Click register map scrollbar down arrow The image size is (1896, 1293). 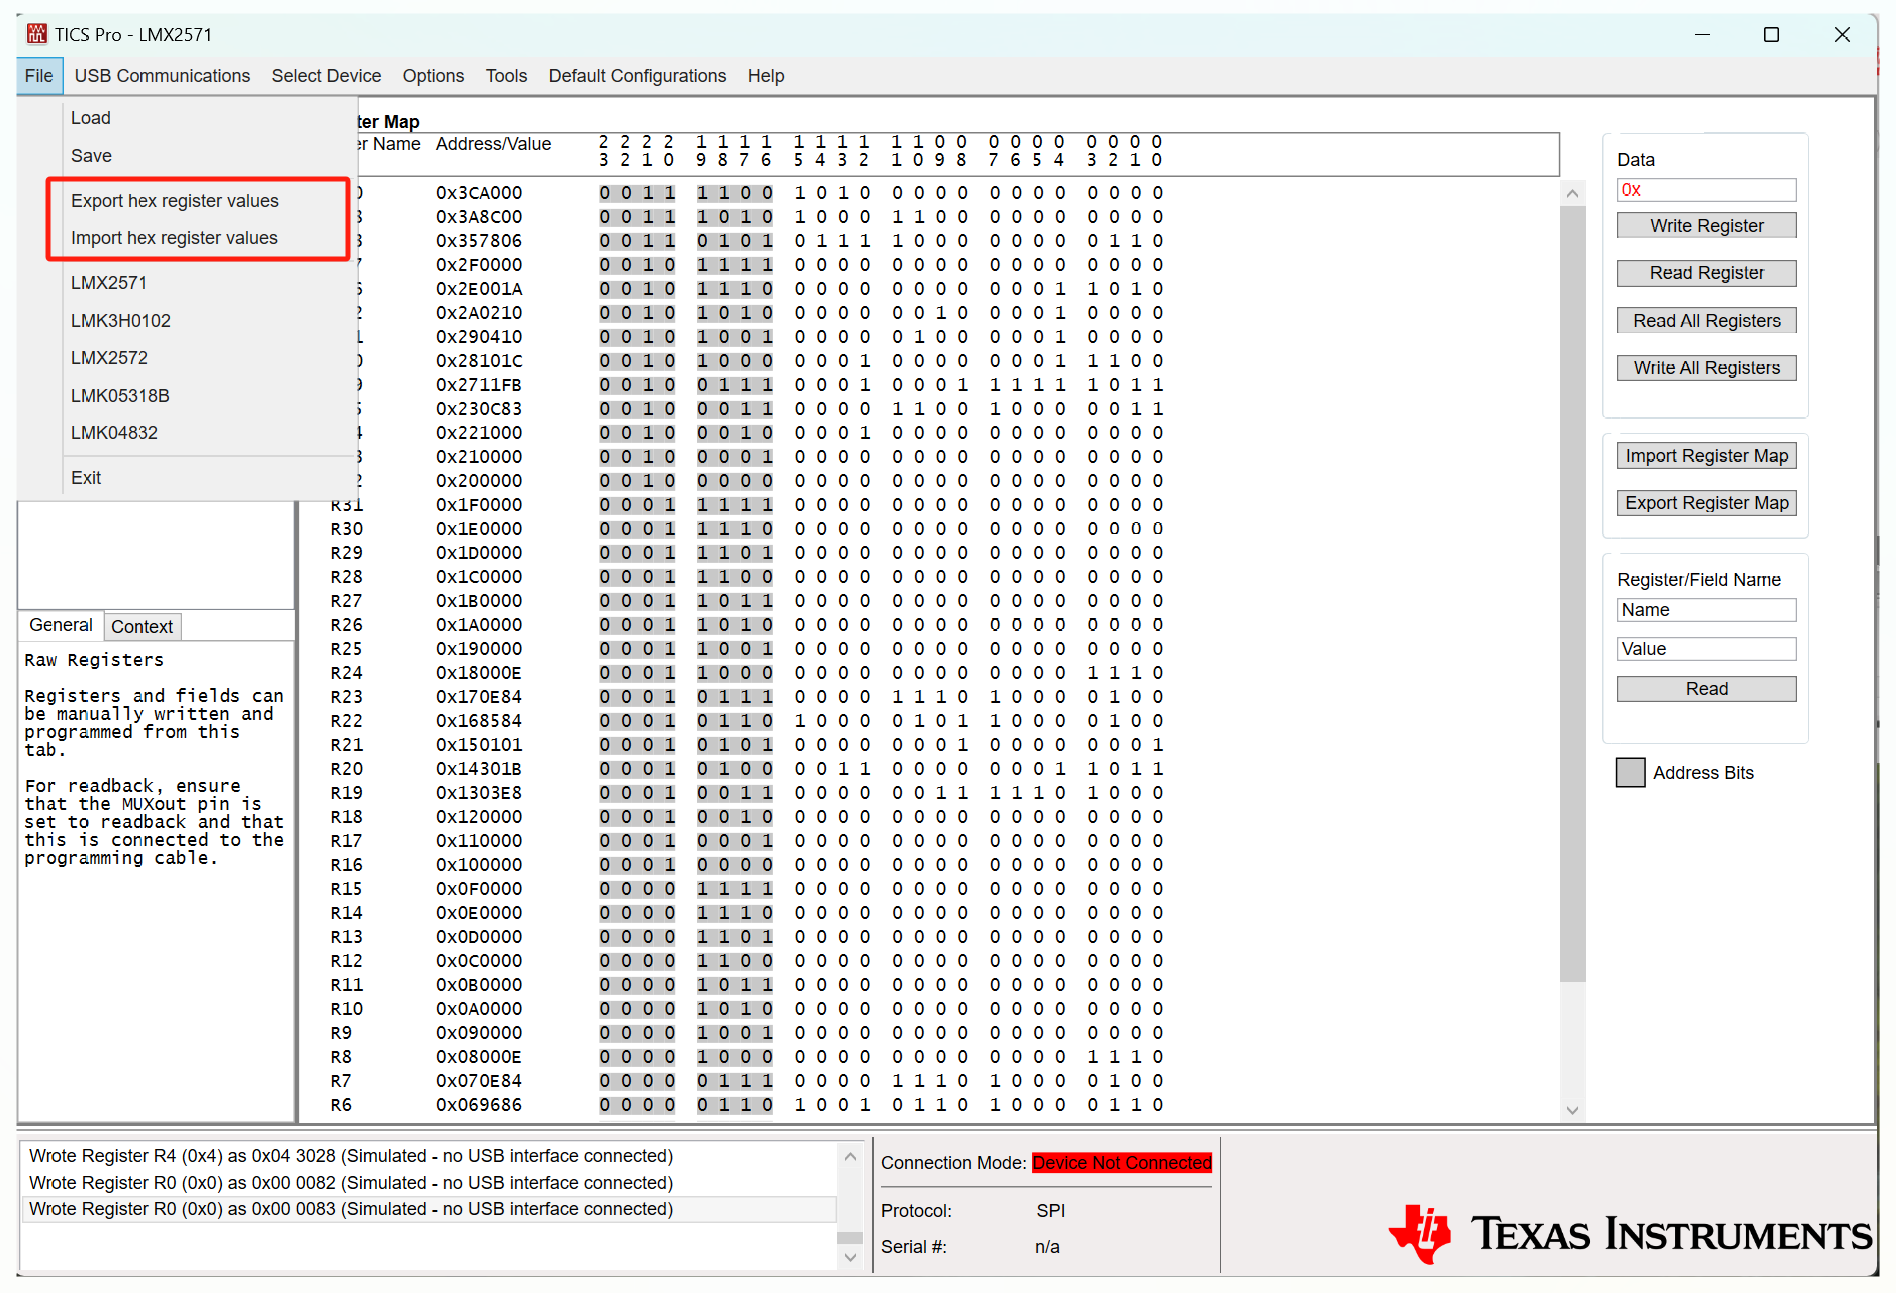1572,1111
